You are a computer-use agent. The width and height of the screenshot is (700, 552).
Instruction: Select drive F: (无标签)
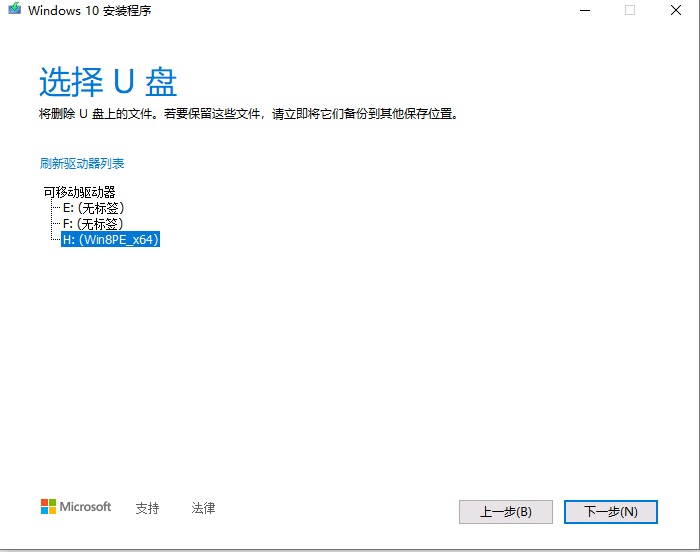coord(93,223)
